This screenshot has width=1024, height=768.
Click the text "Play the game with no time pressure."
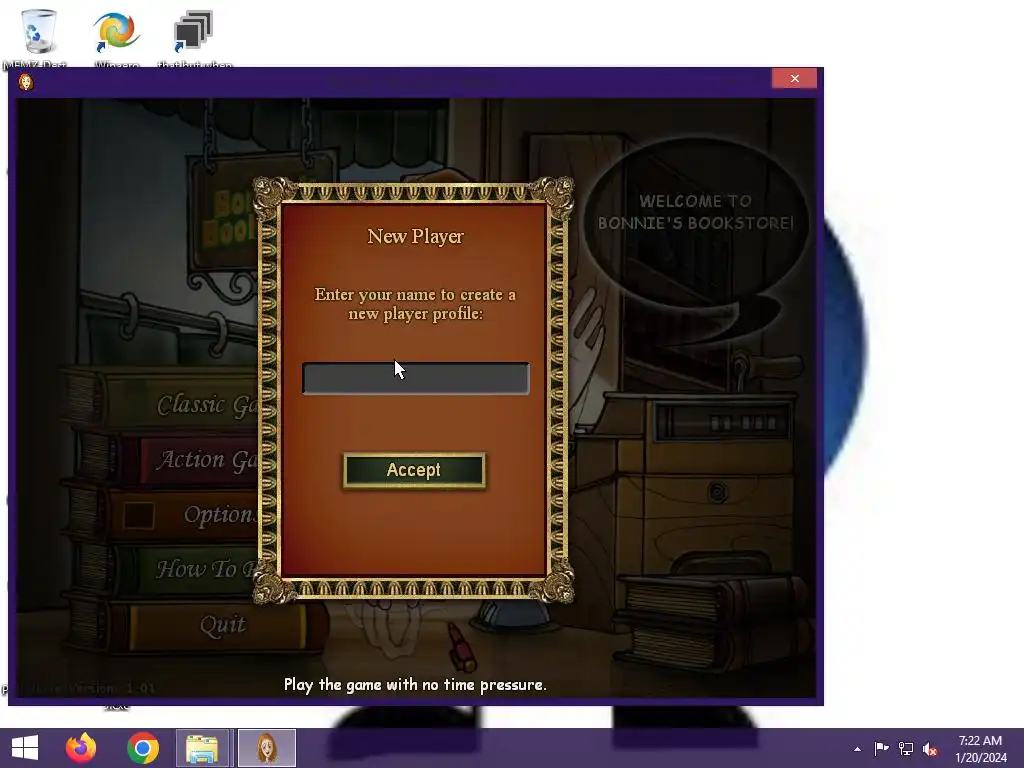(415, 684)
